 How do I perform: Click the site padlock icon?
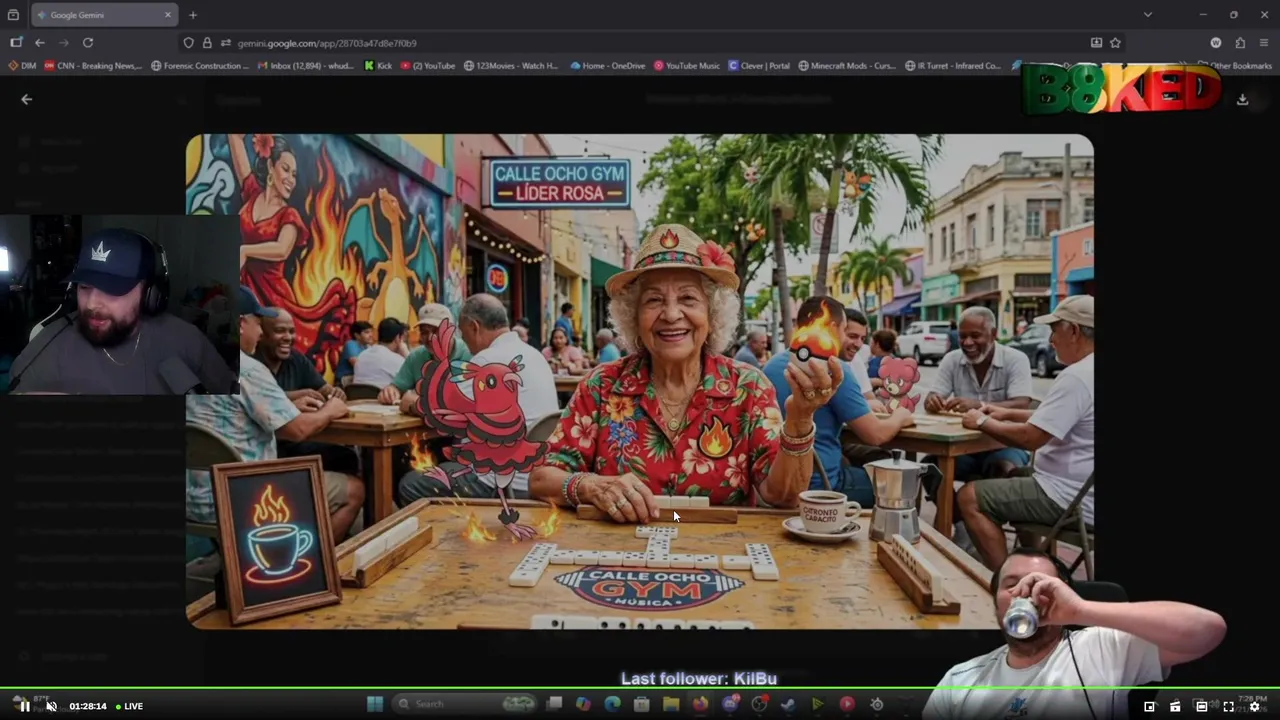pyautogui.click(x=207, y=43)
